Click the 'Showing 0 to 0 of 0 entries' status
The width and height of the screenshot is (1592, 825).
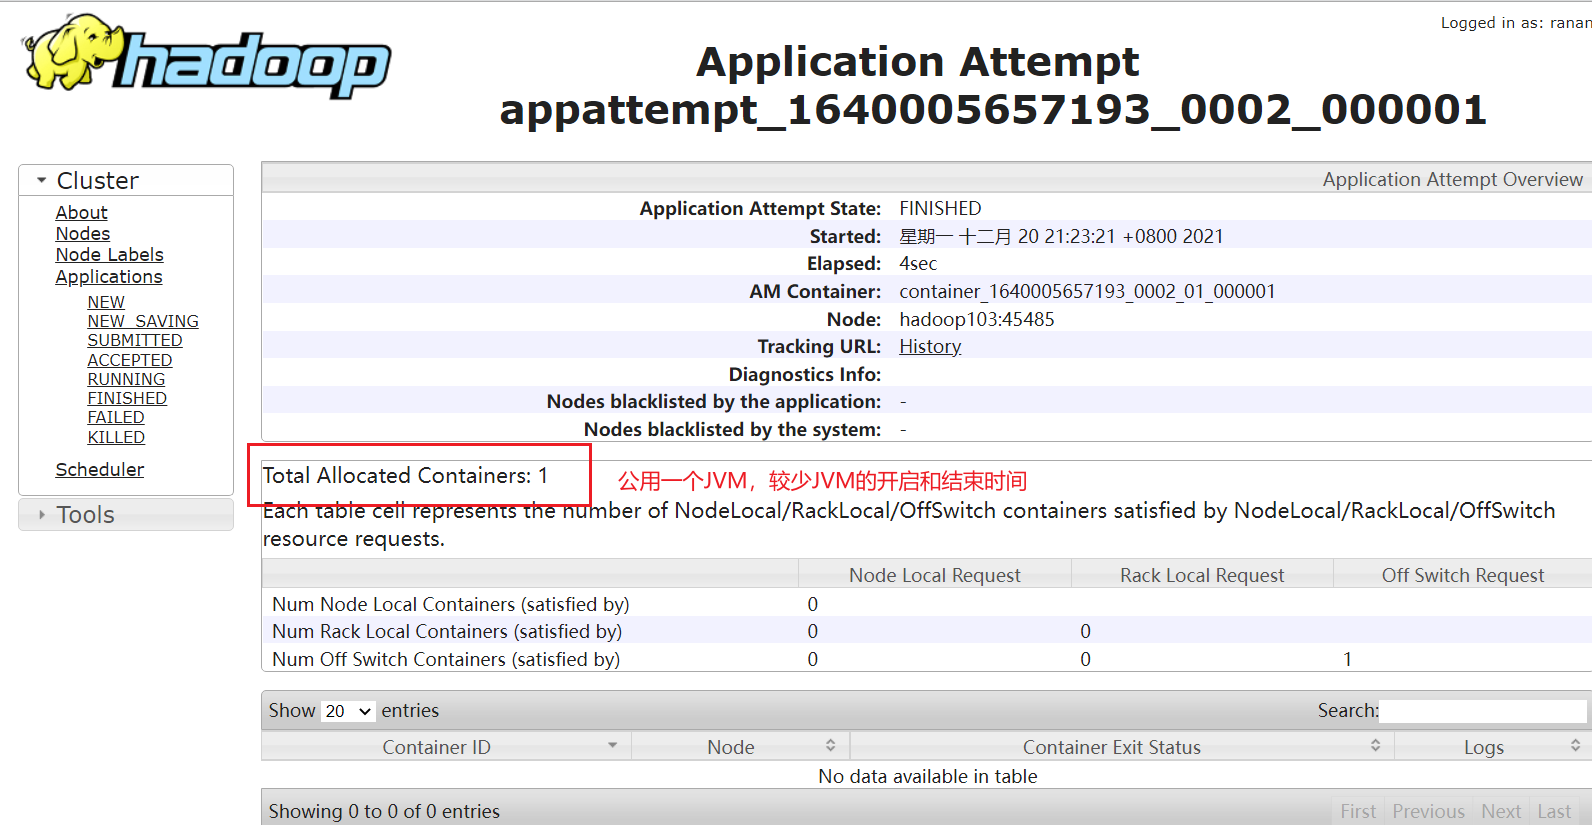point(384,811)
